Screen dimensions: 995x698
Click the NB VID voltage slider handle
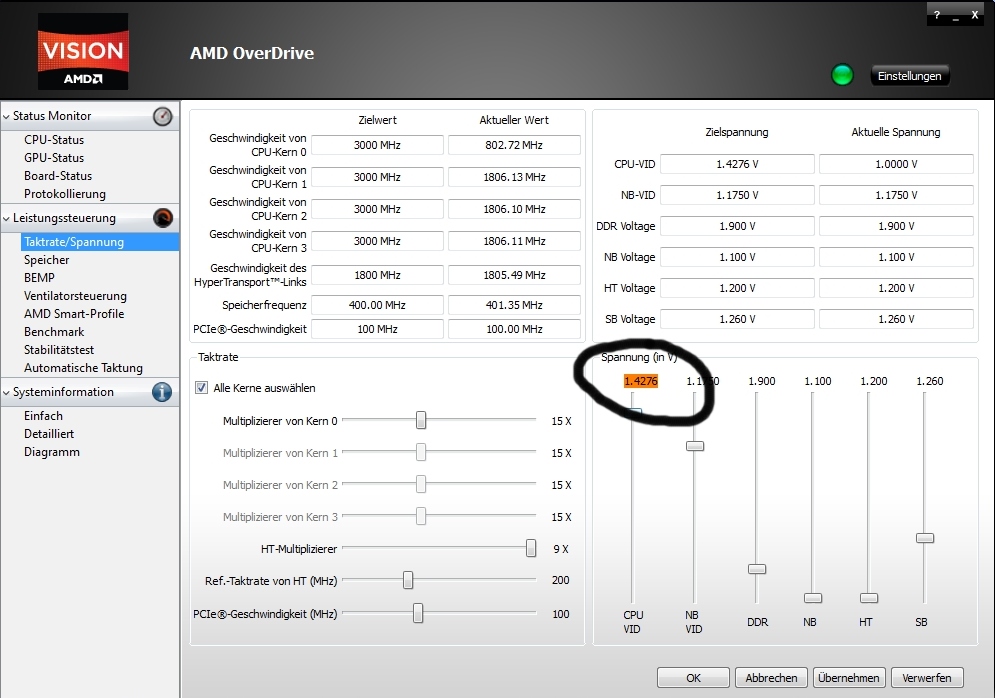[695, 446]
